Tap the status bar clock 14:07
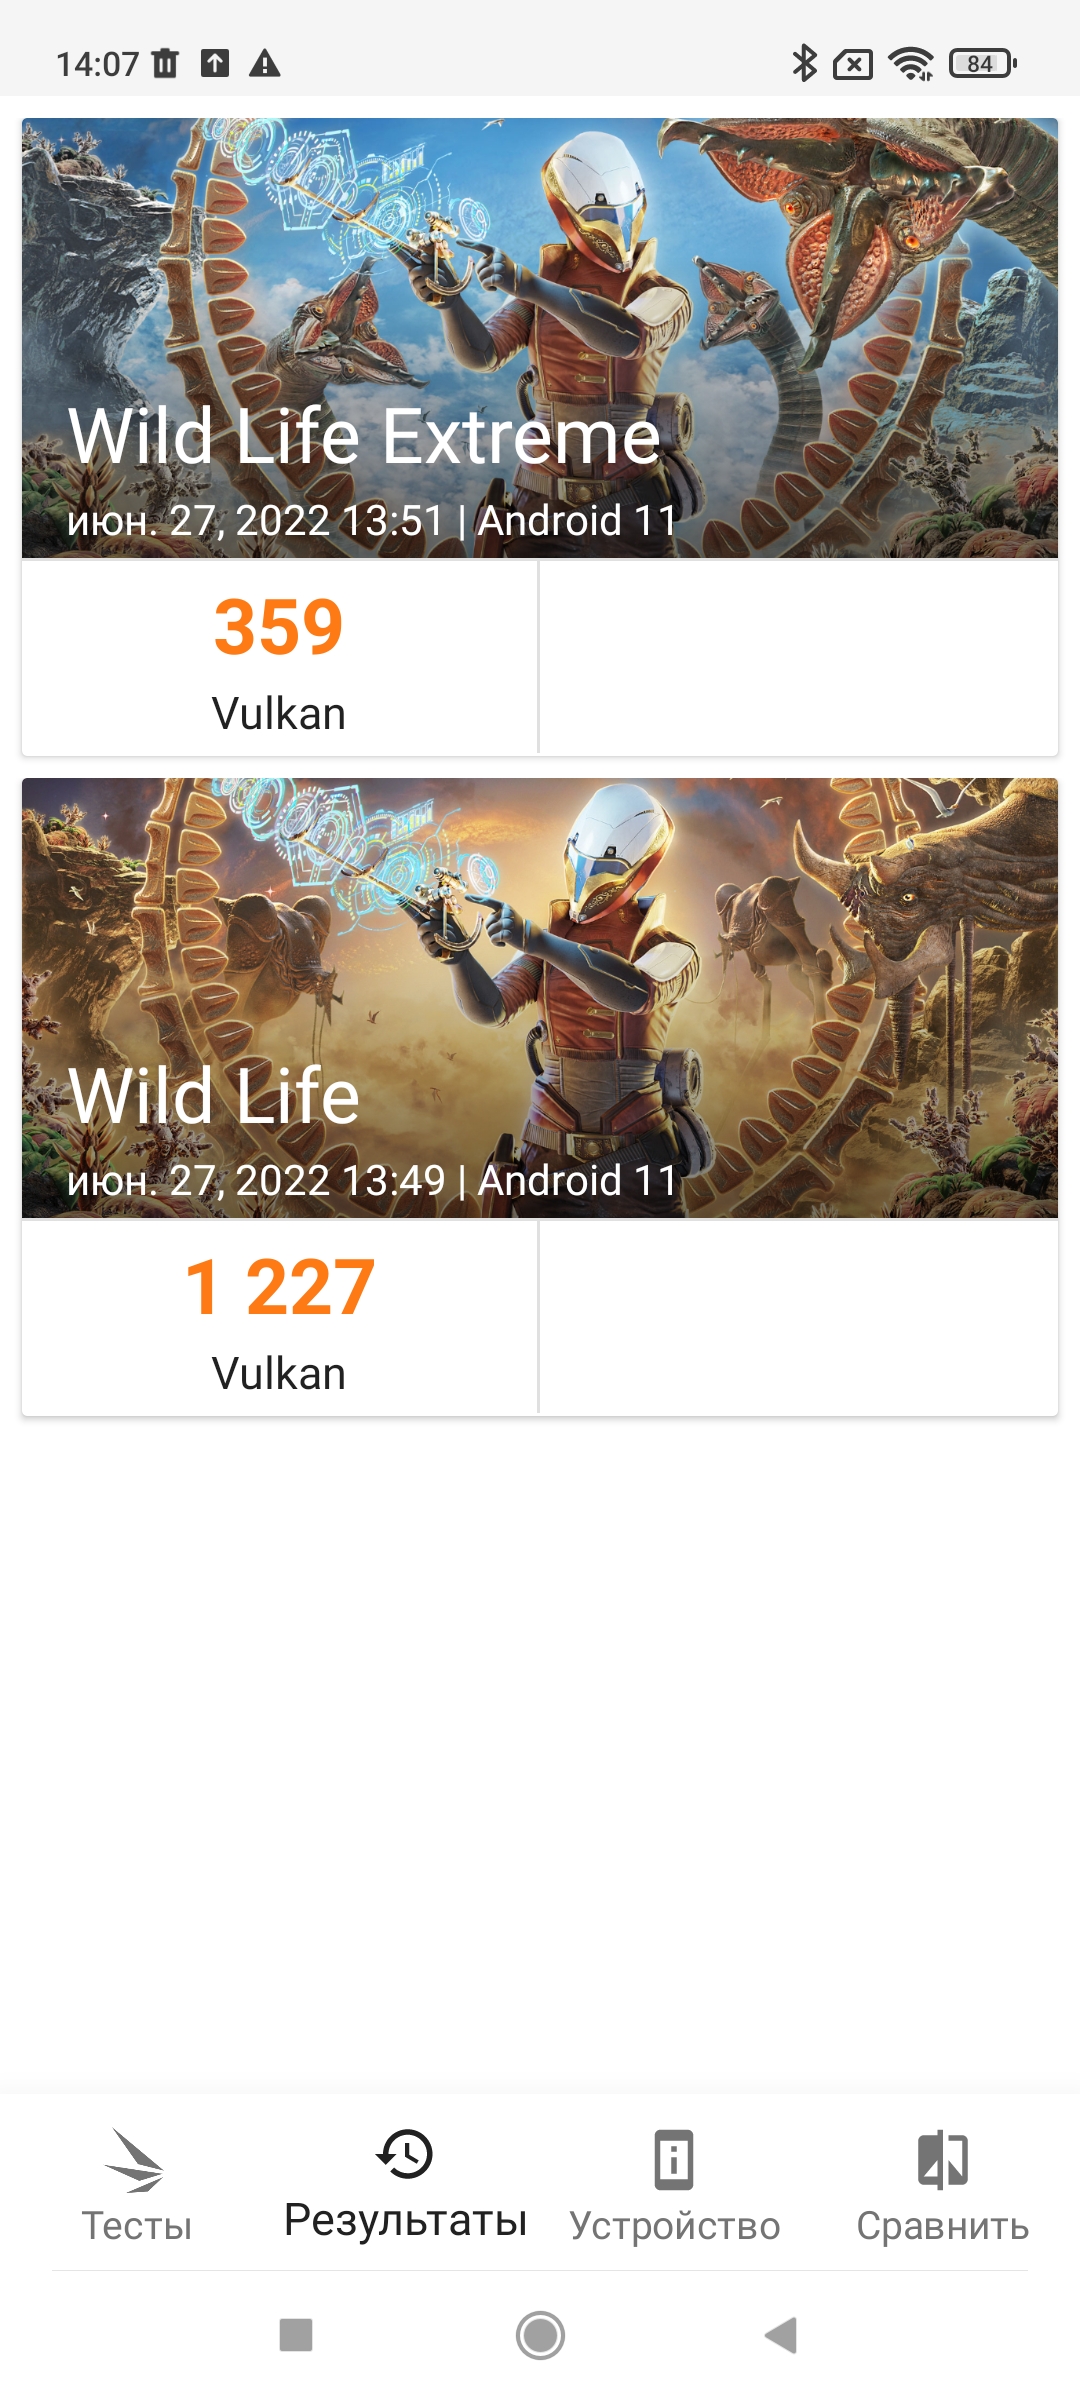This screenshot has width=1080, height=2400. click(x=97, y=64)
